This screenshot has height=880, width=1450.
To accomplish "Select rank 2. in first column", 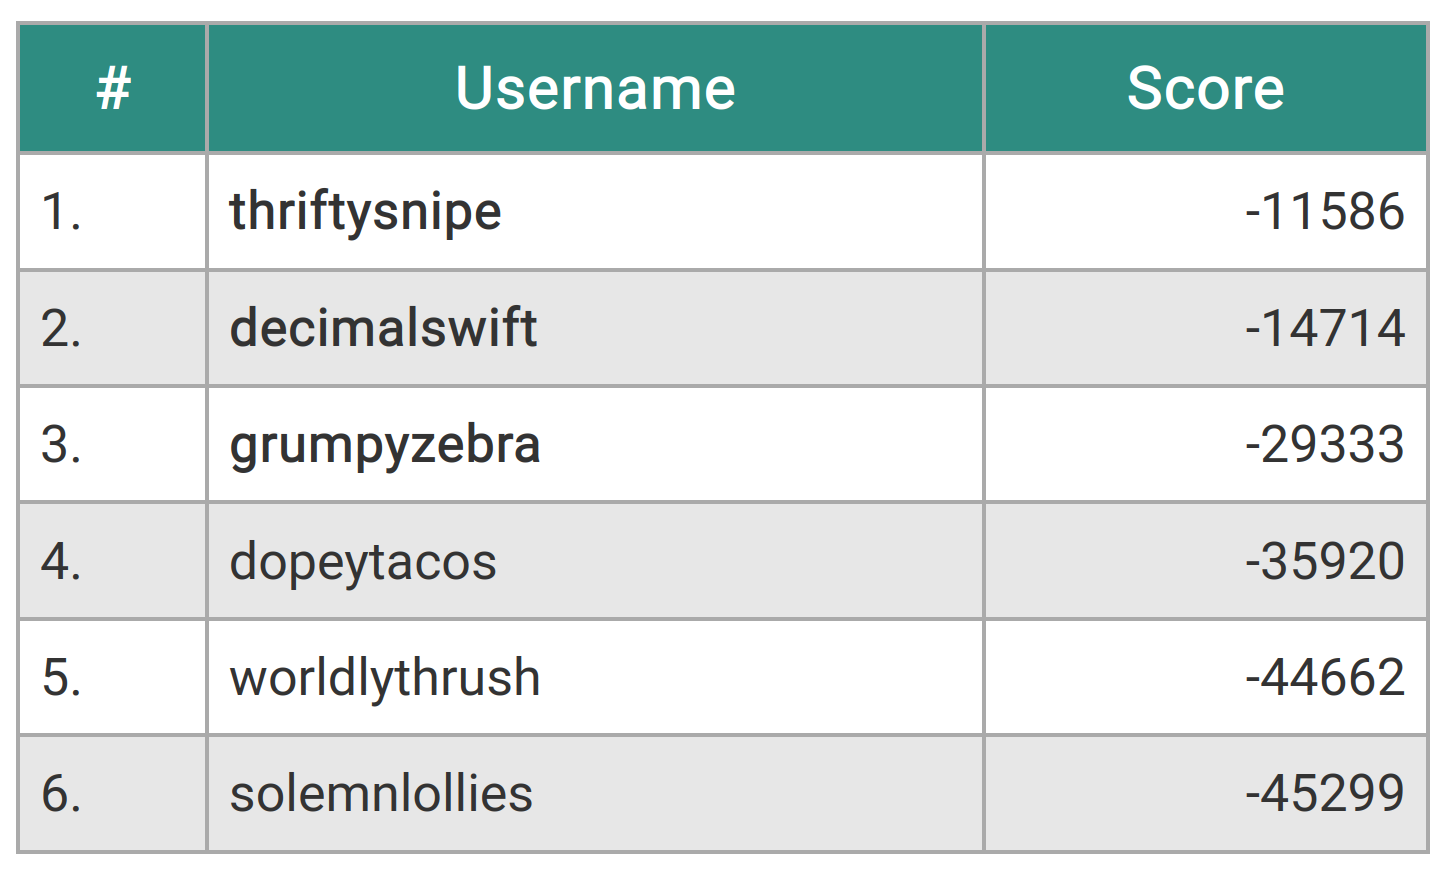I will 61,328.
